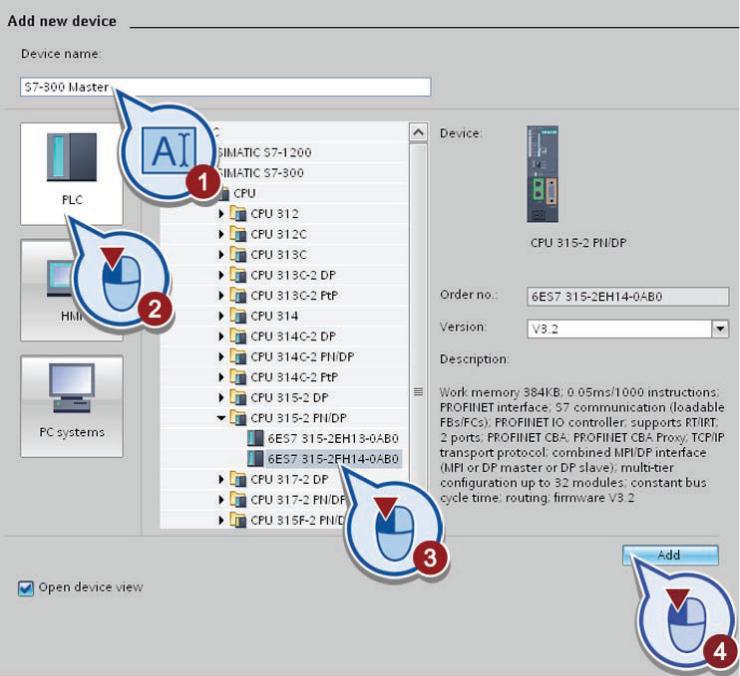Click the CPU 314C-2 PN/DP folder icon

point(238,357)
